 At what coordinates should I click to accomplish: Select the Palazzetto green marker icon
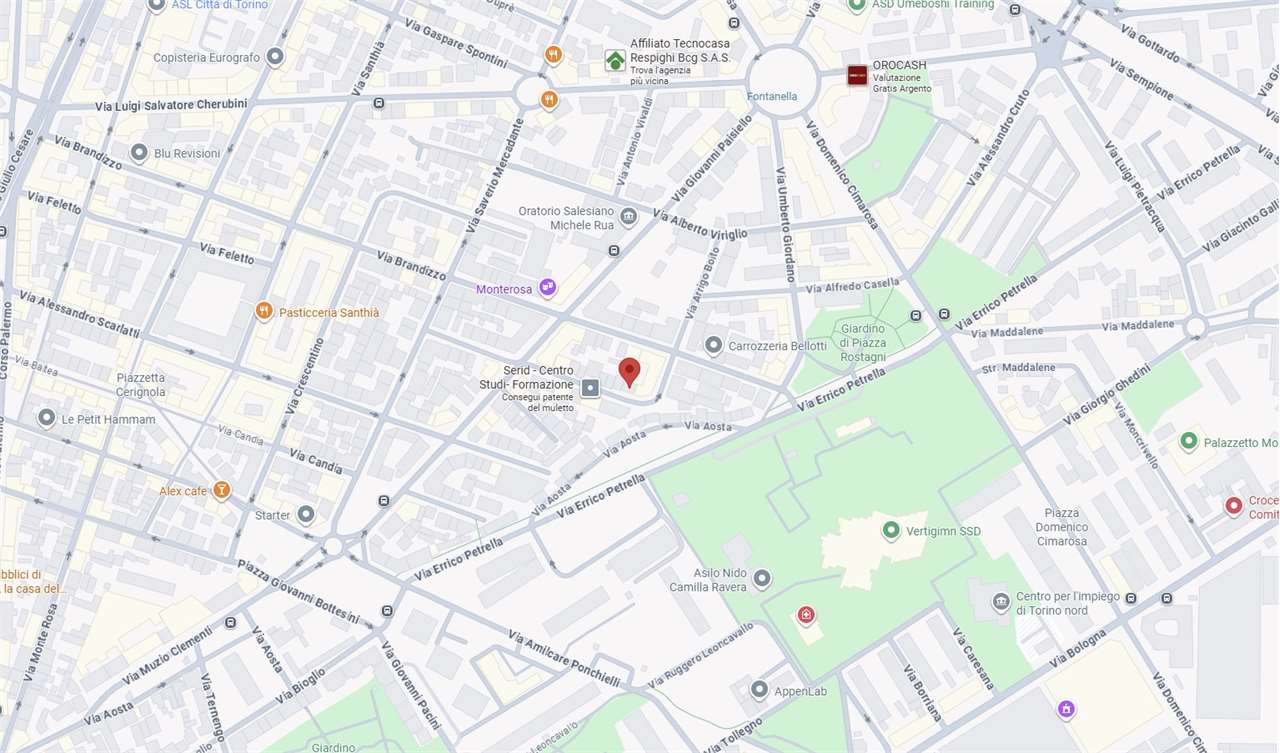pos(1188,441)
